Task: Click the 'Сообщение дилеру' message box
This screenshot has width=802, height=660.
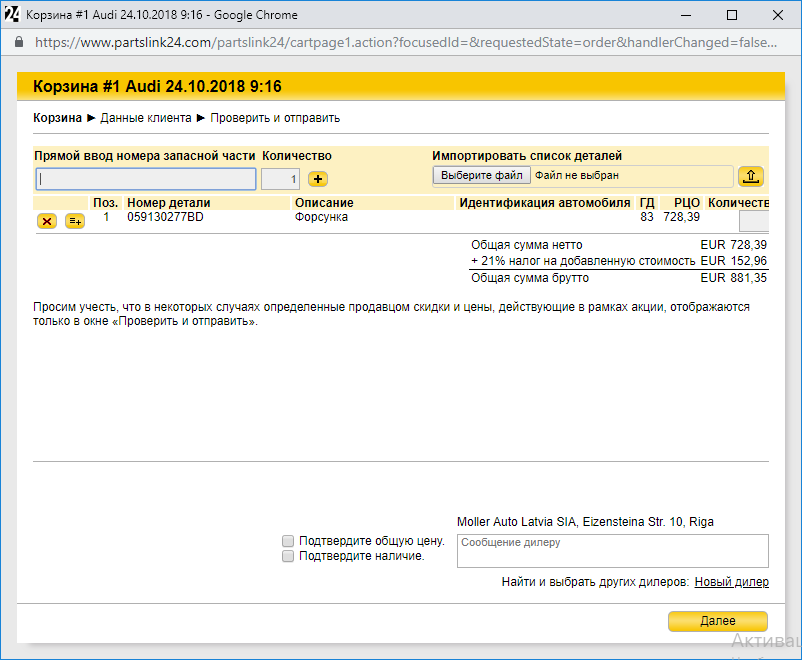Action: 612,551
